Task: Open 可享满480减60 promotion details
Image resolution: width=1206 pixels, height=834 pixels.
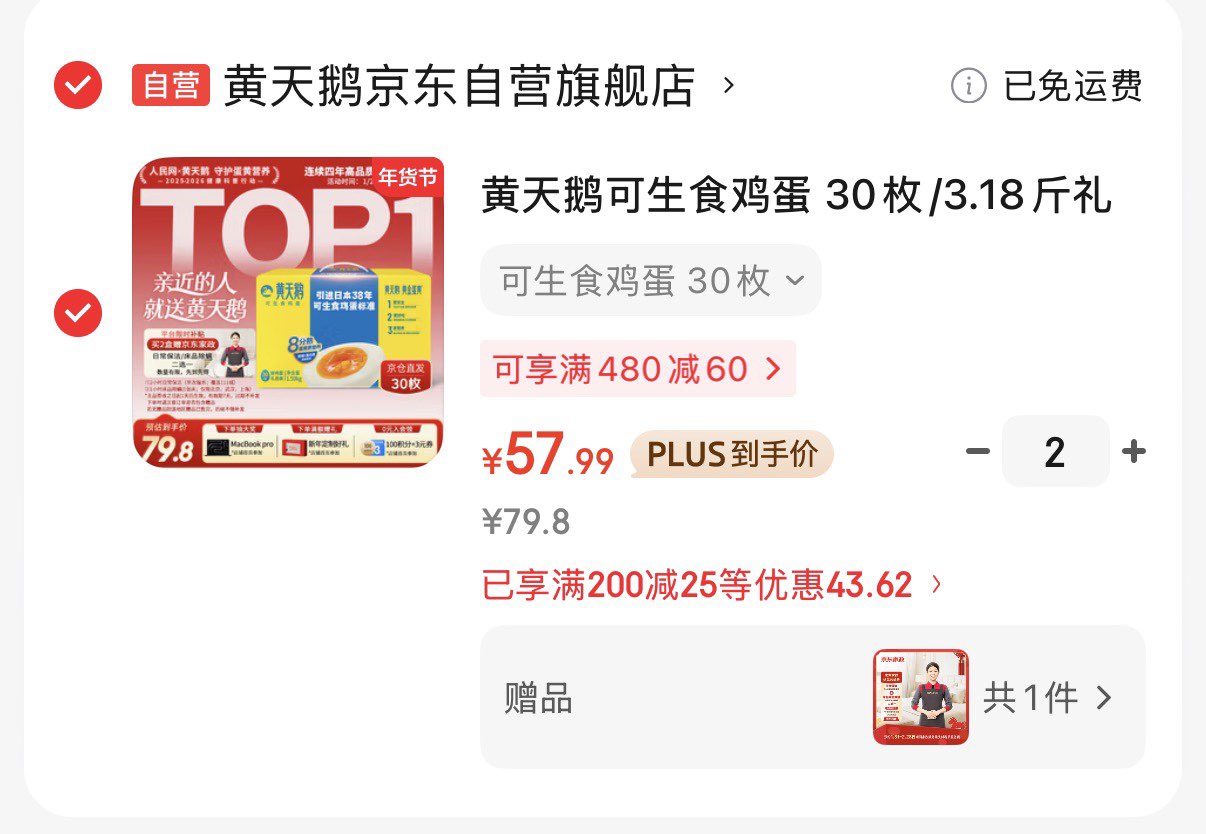Action: point(638,369)
